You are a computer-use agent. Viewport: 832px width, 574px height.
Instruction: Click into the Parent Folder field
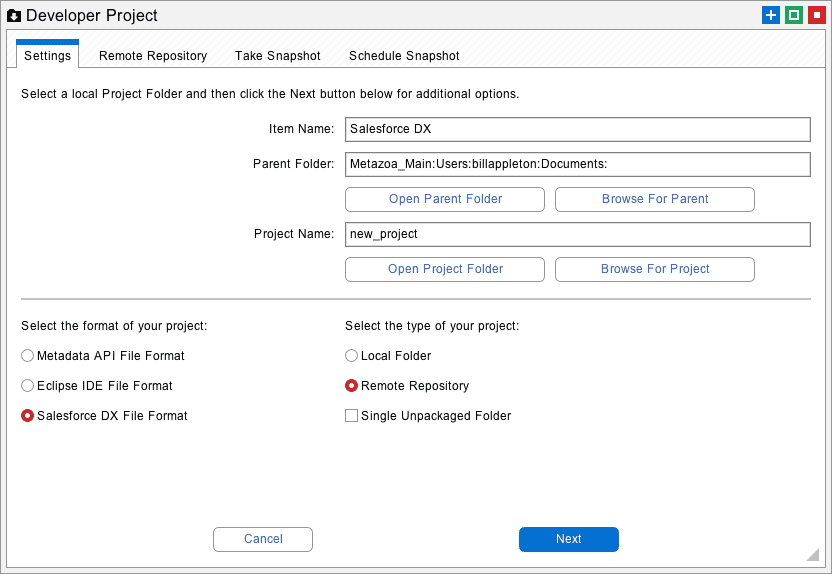point(577,164)
